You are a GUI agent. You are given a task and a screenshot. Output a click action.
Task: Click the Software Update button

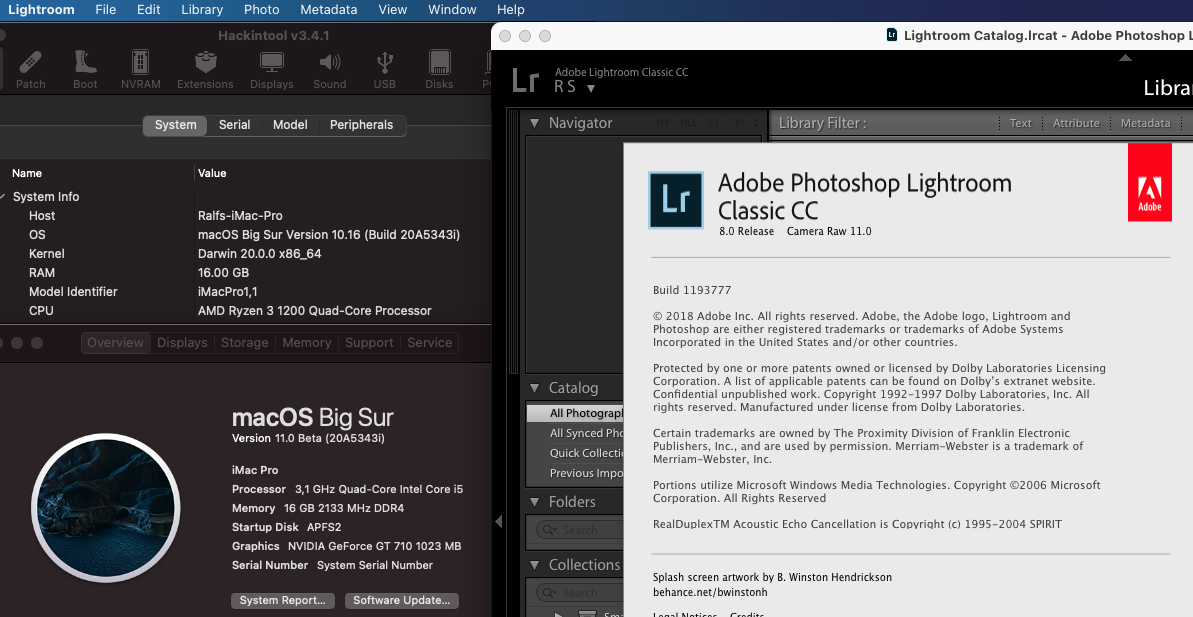click(x=402, y=600)
